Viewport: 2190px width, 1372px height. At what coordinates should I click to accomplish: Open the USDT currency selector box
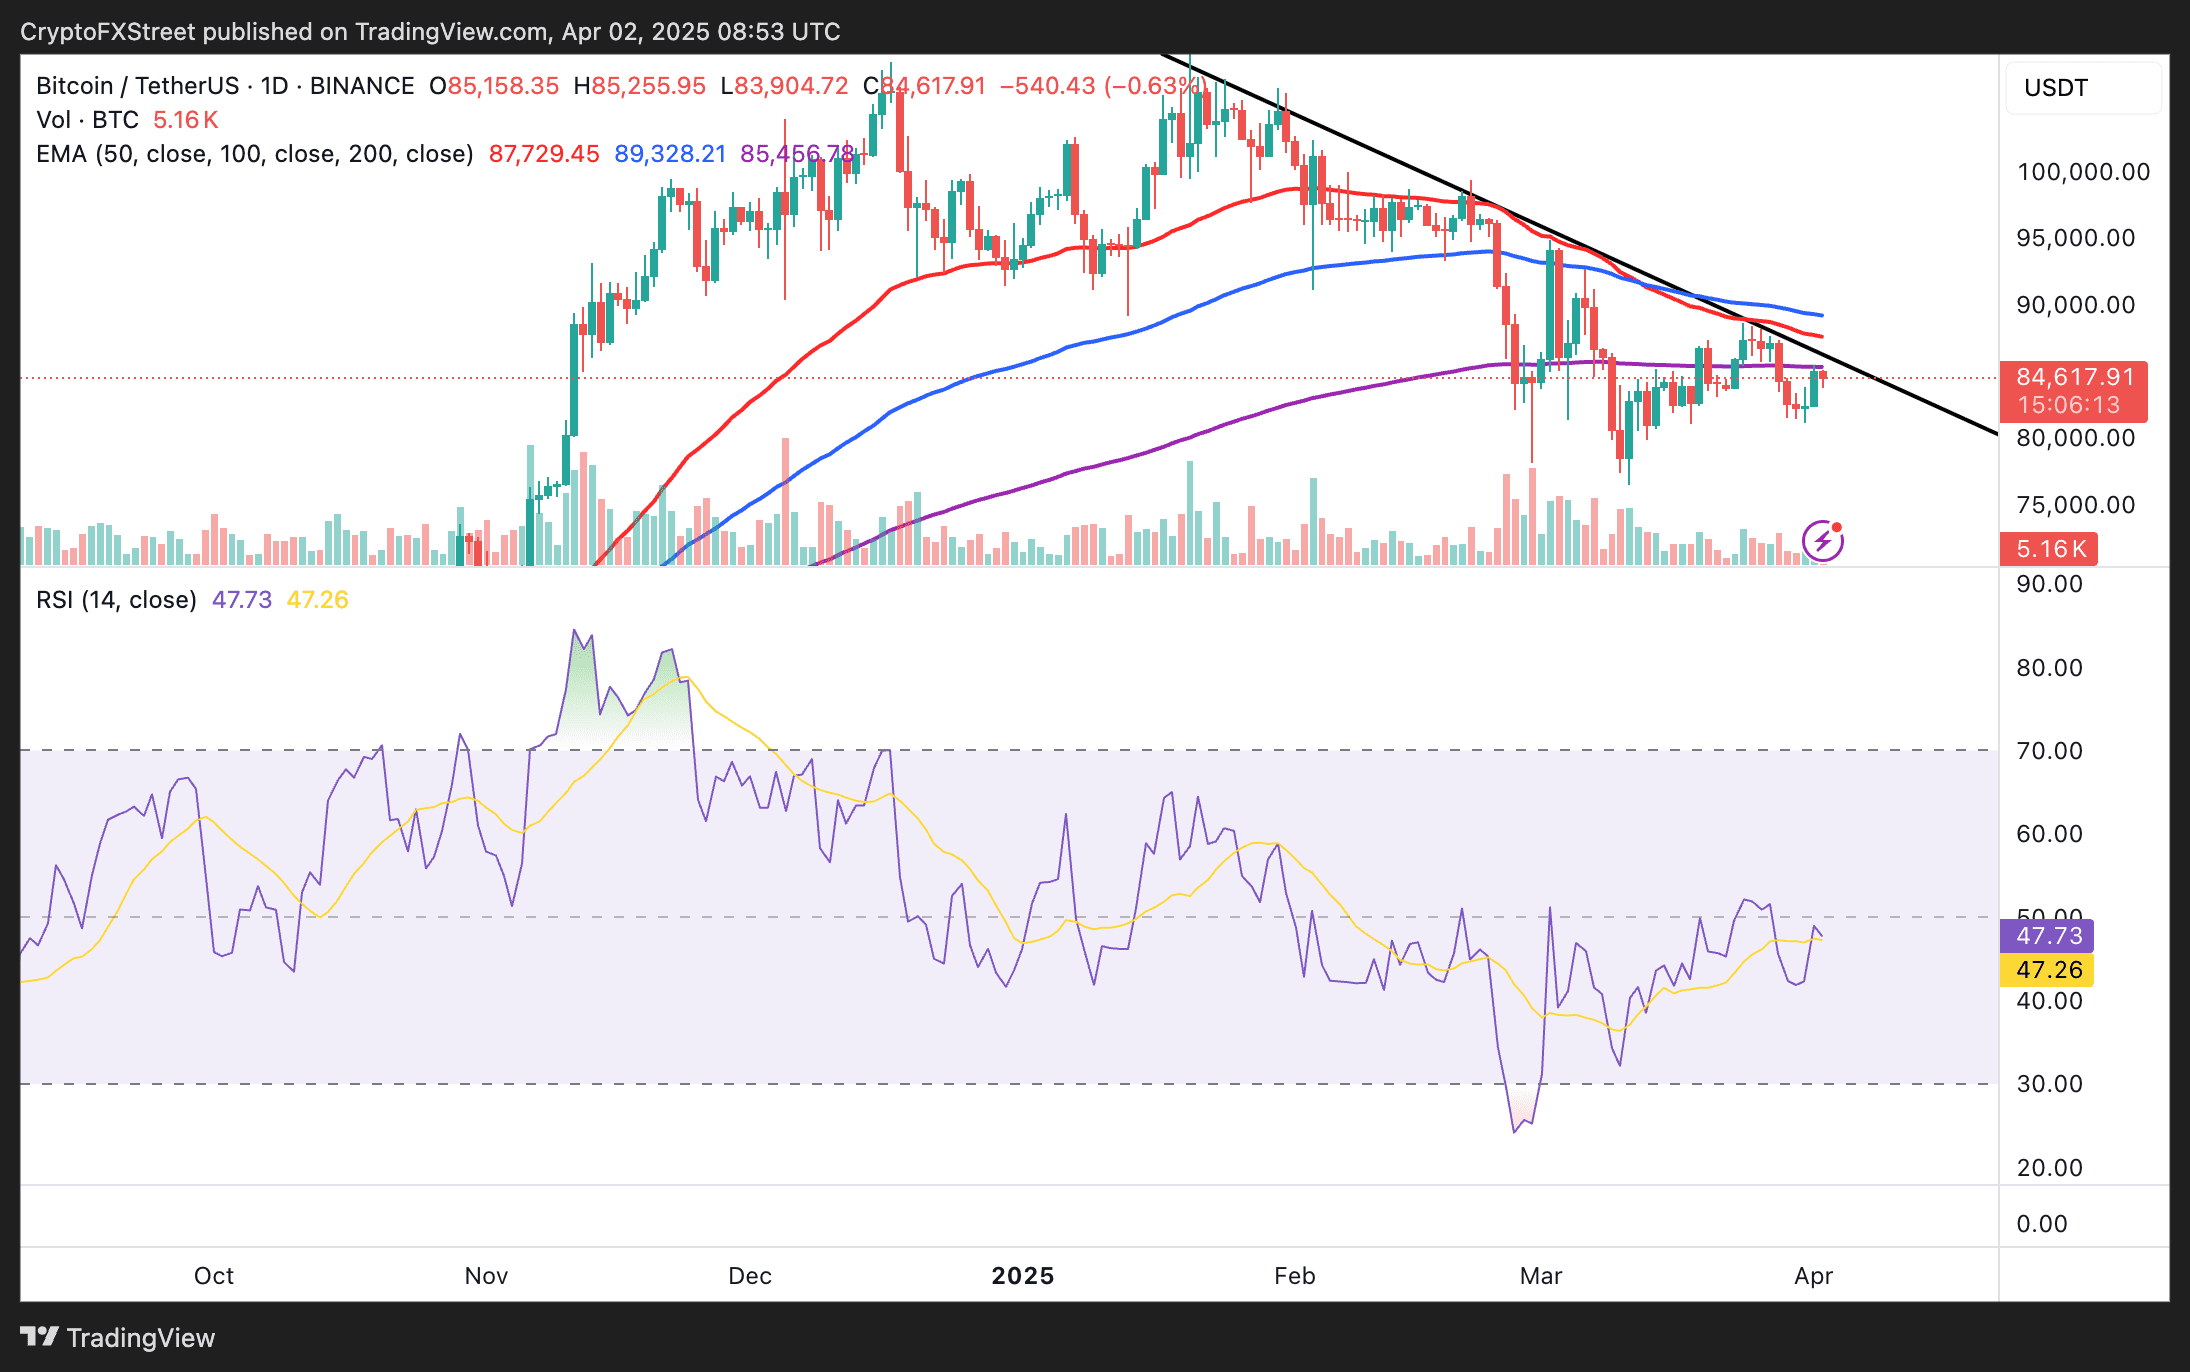[x=2082, y=88]
